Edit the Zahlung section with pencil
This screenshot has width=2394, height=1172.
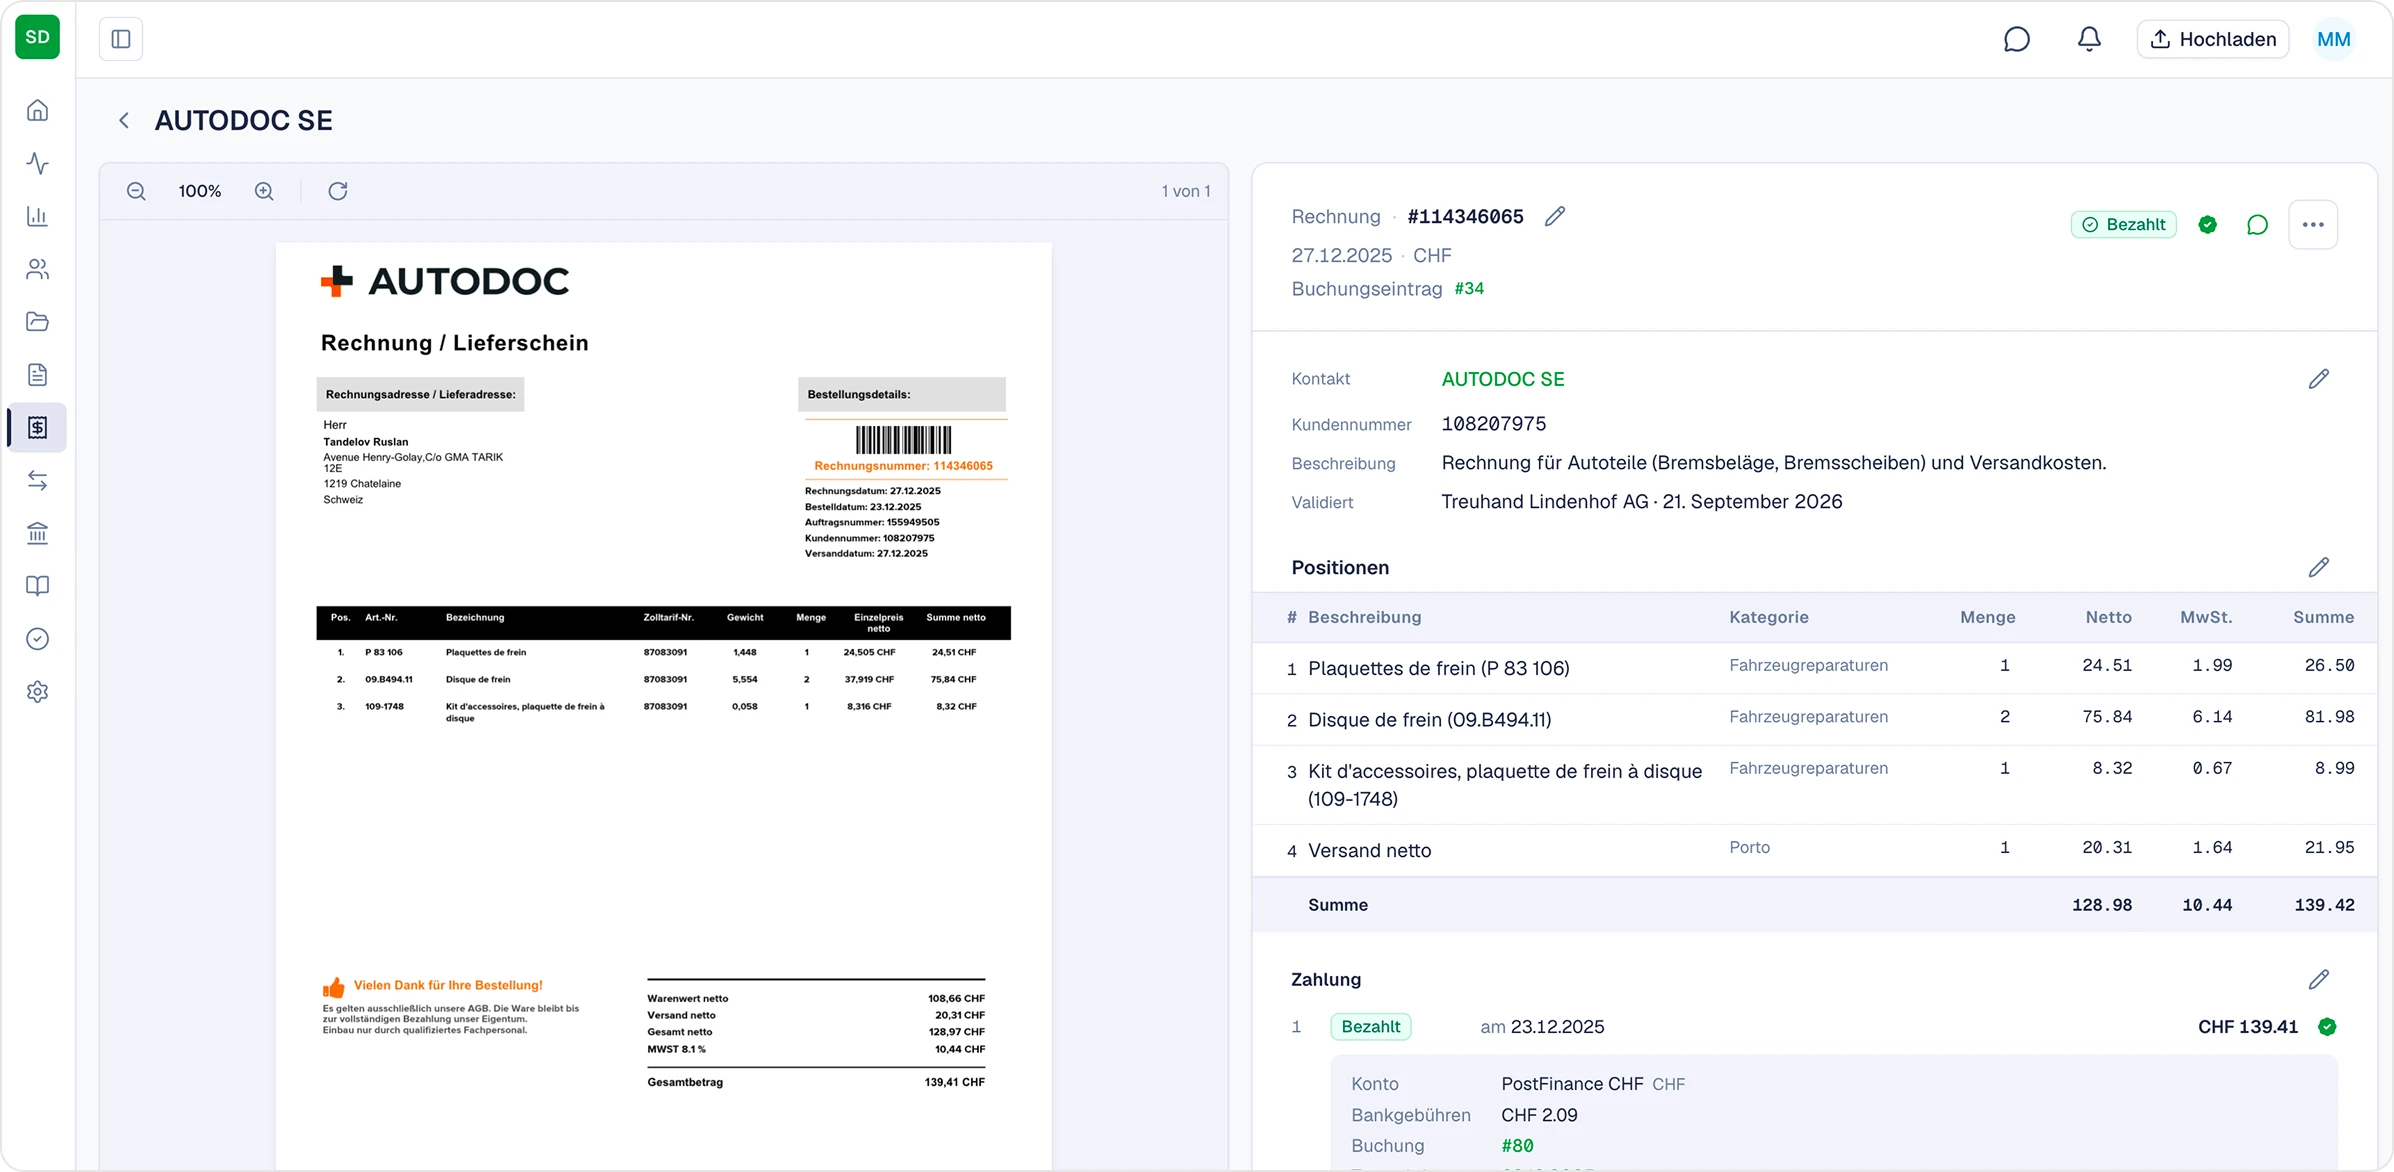(x=2319, y=980)
